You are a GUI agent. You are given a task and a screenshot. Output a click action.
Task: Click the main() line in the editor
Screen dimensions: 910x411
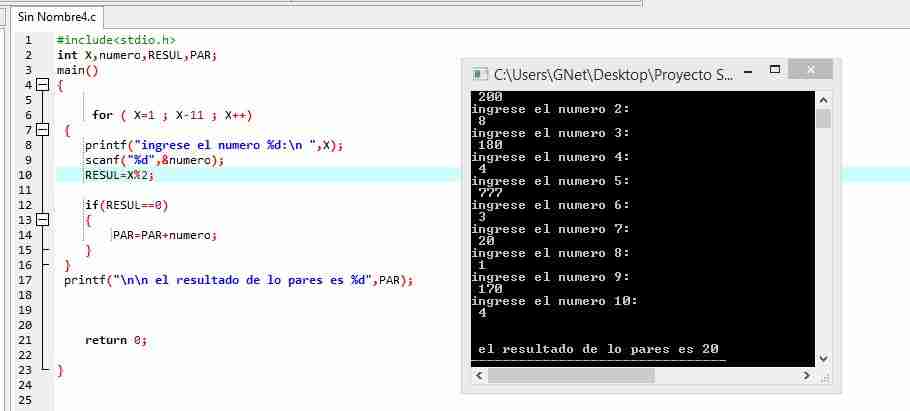pyautogui.click(x=78, y=70)
